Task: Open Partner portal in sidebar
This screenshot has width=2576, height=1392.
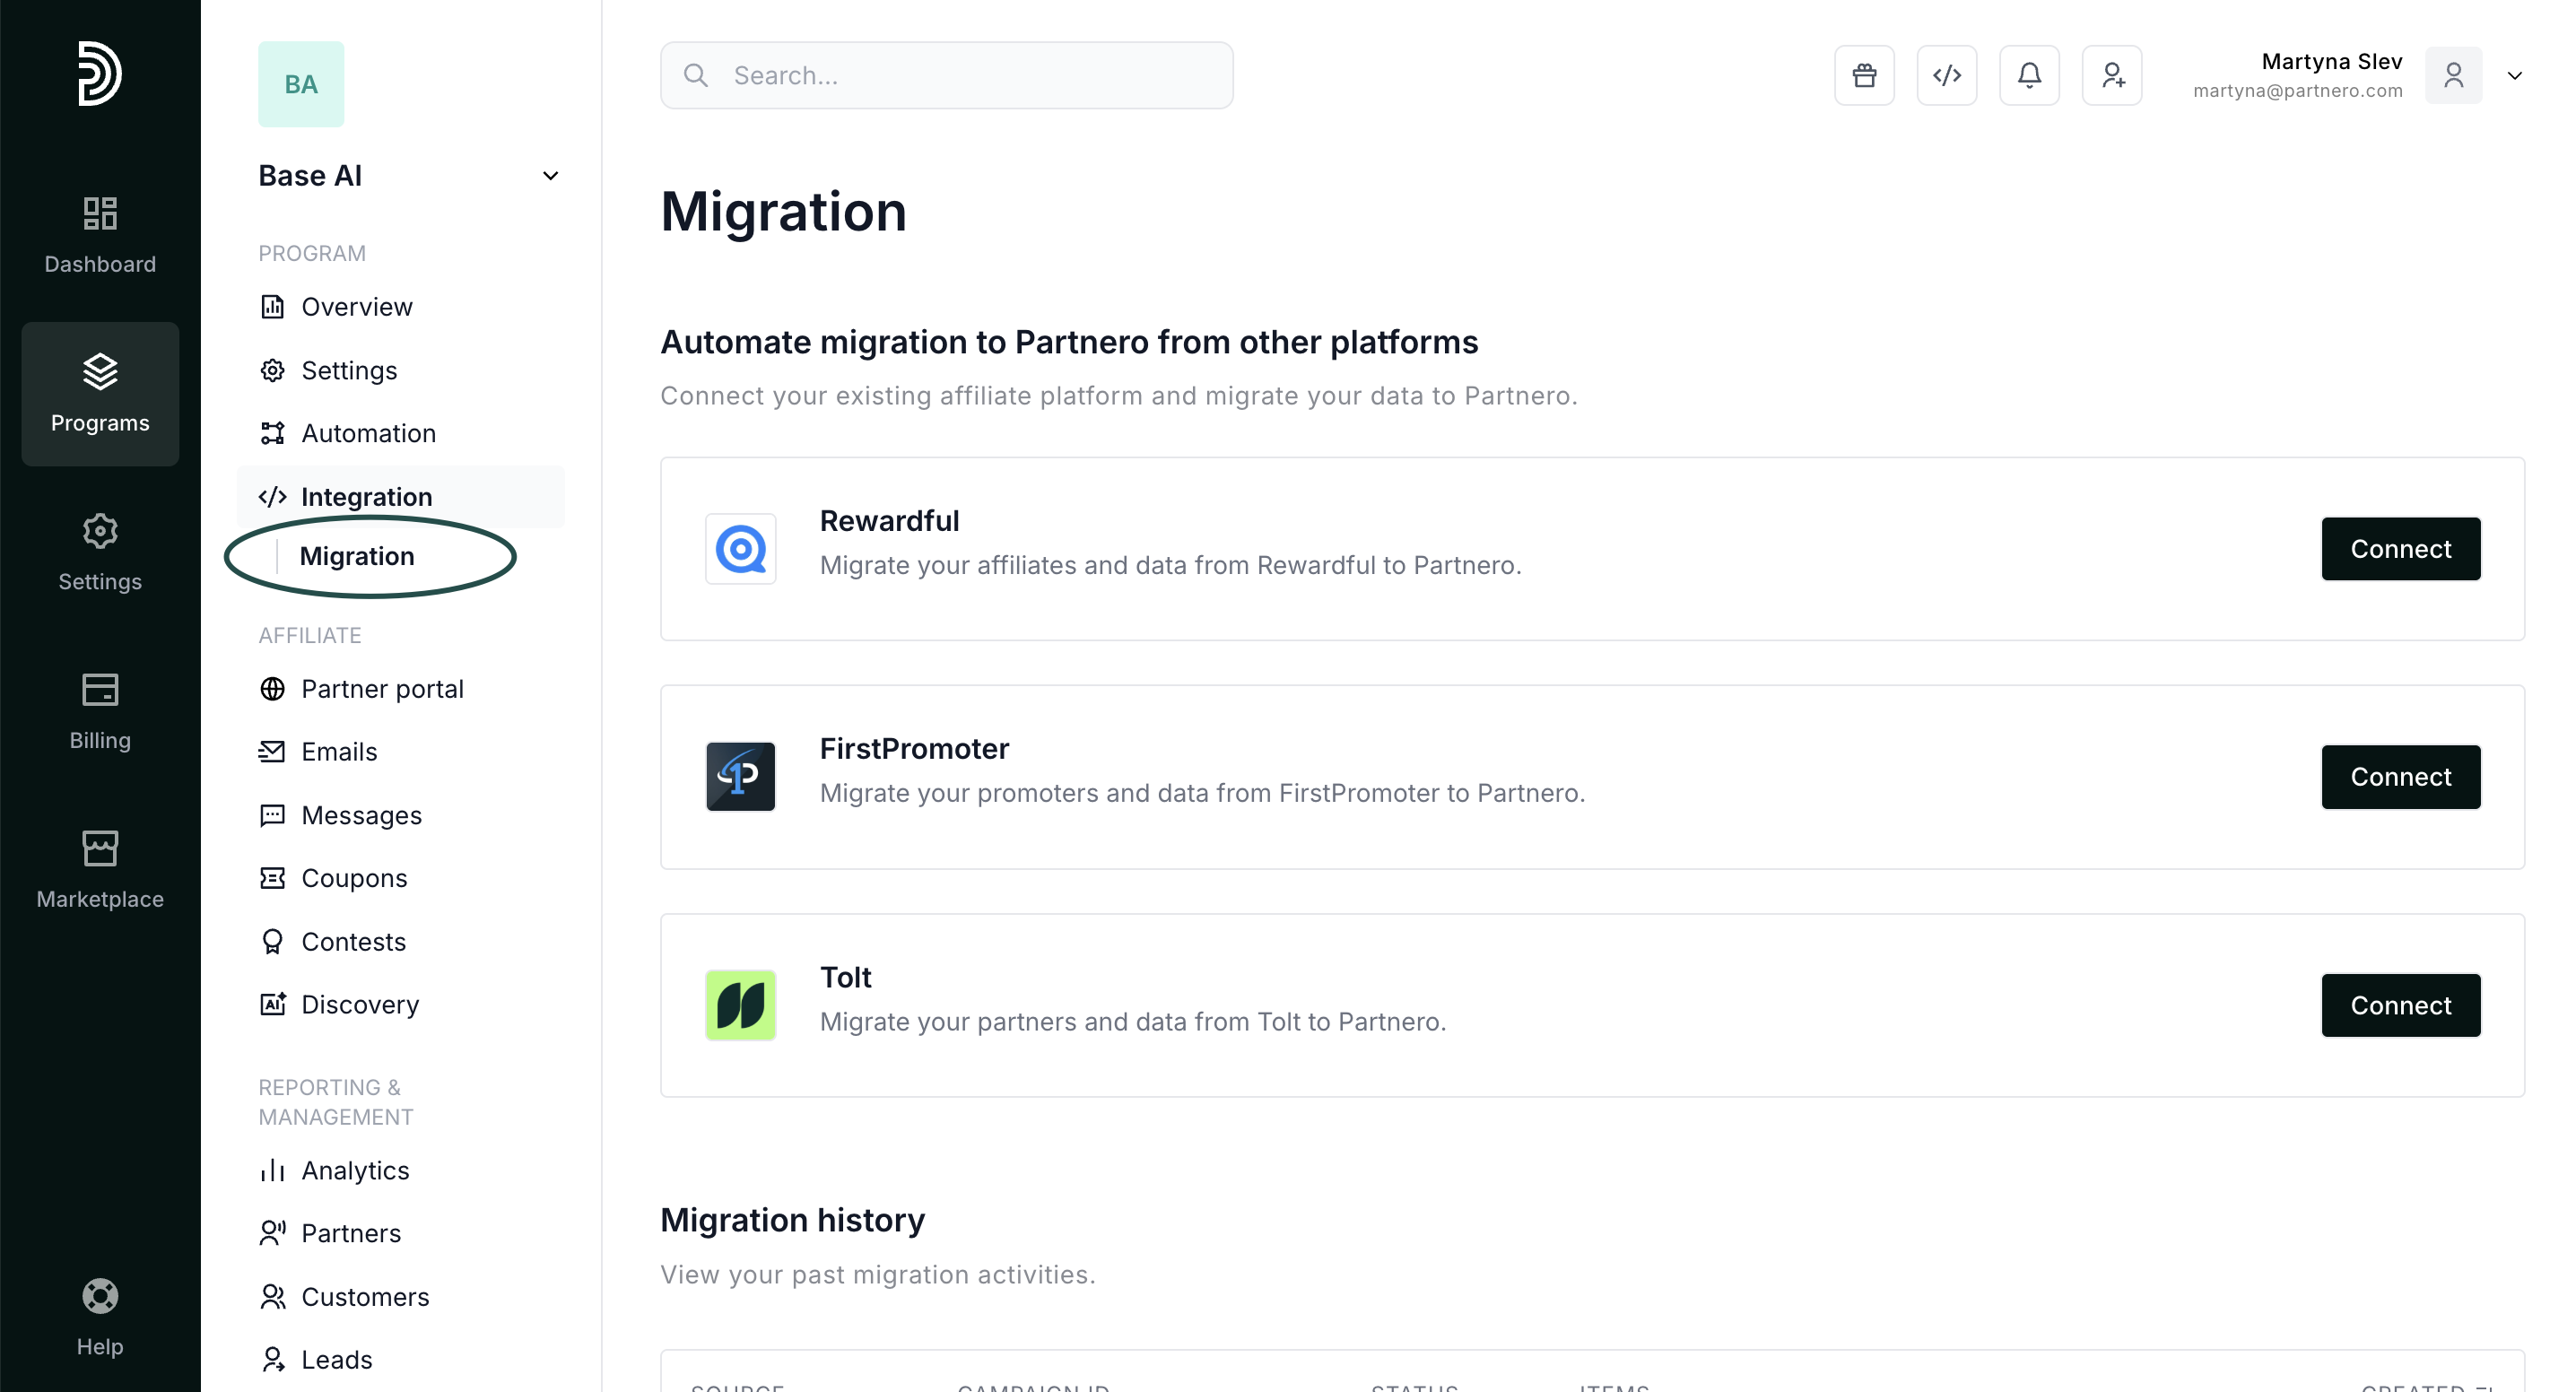Action: click(382, 689)
